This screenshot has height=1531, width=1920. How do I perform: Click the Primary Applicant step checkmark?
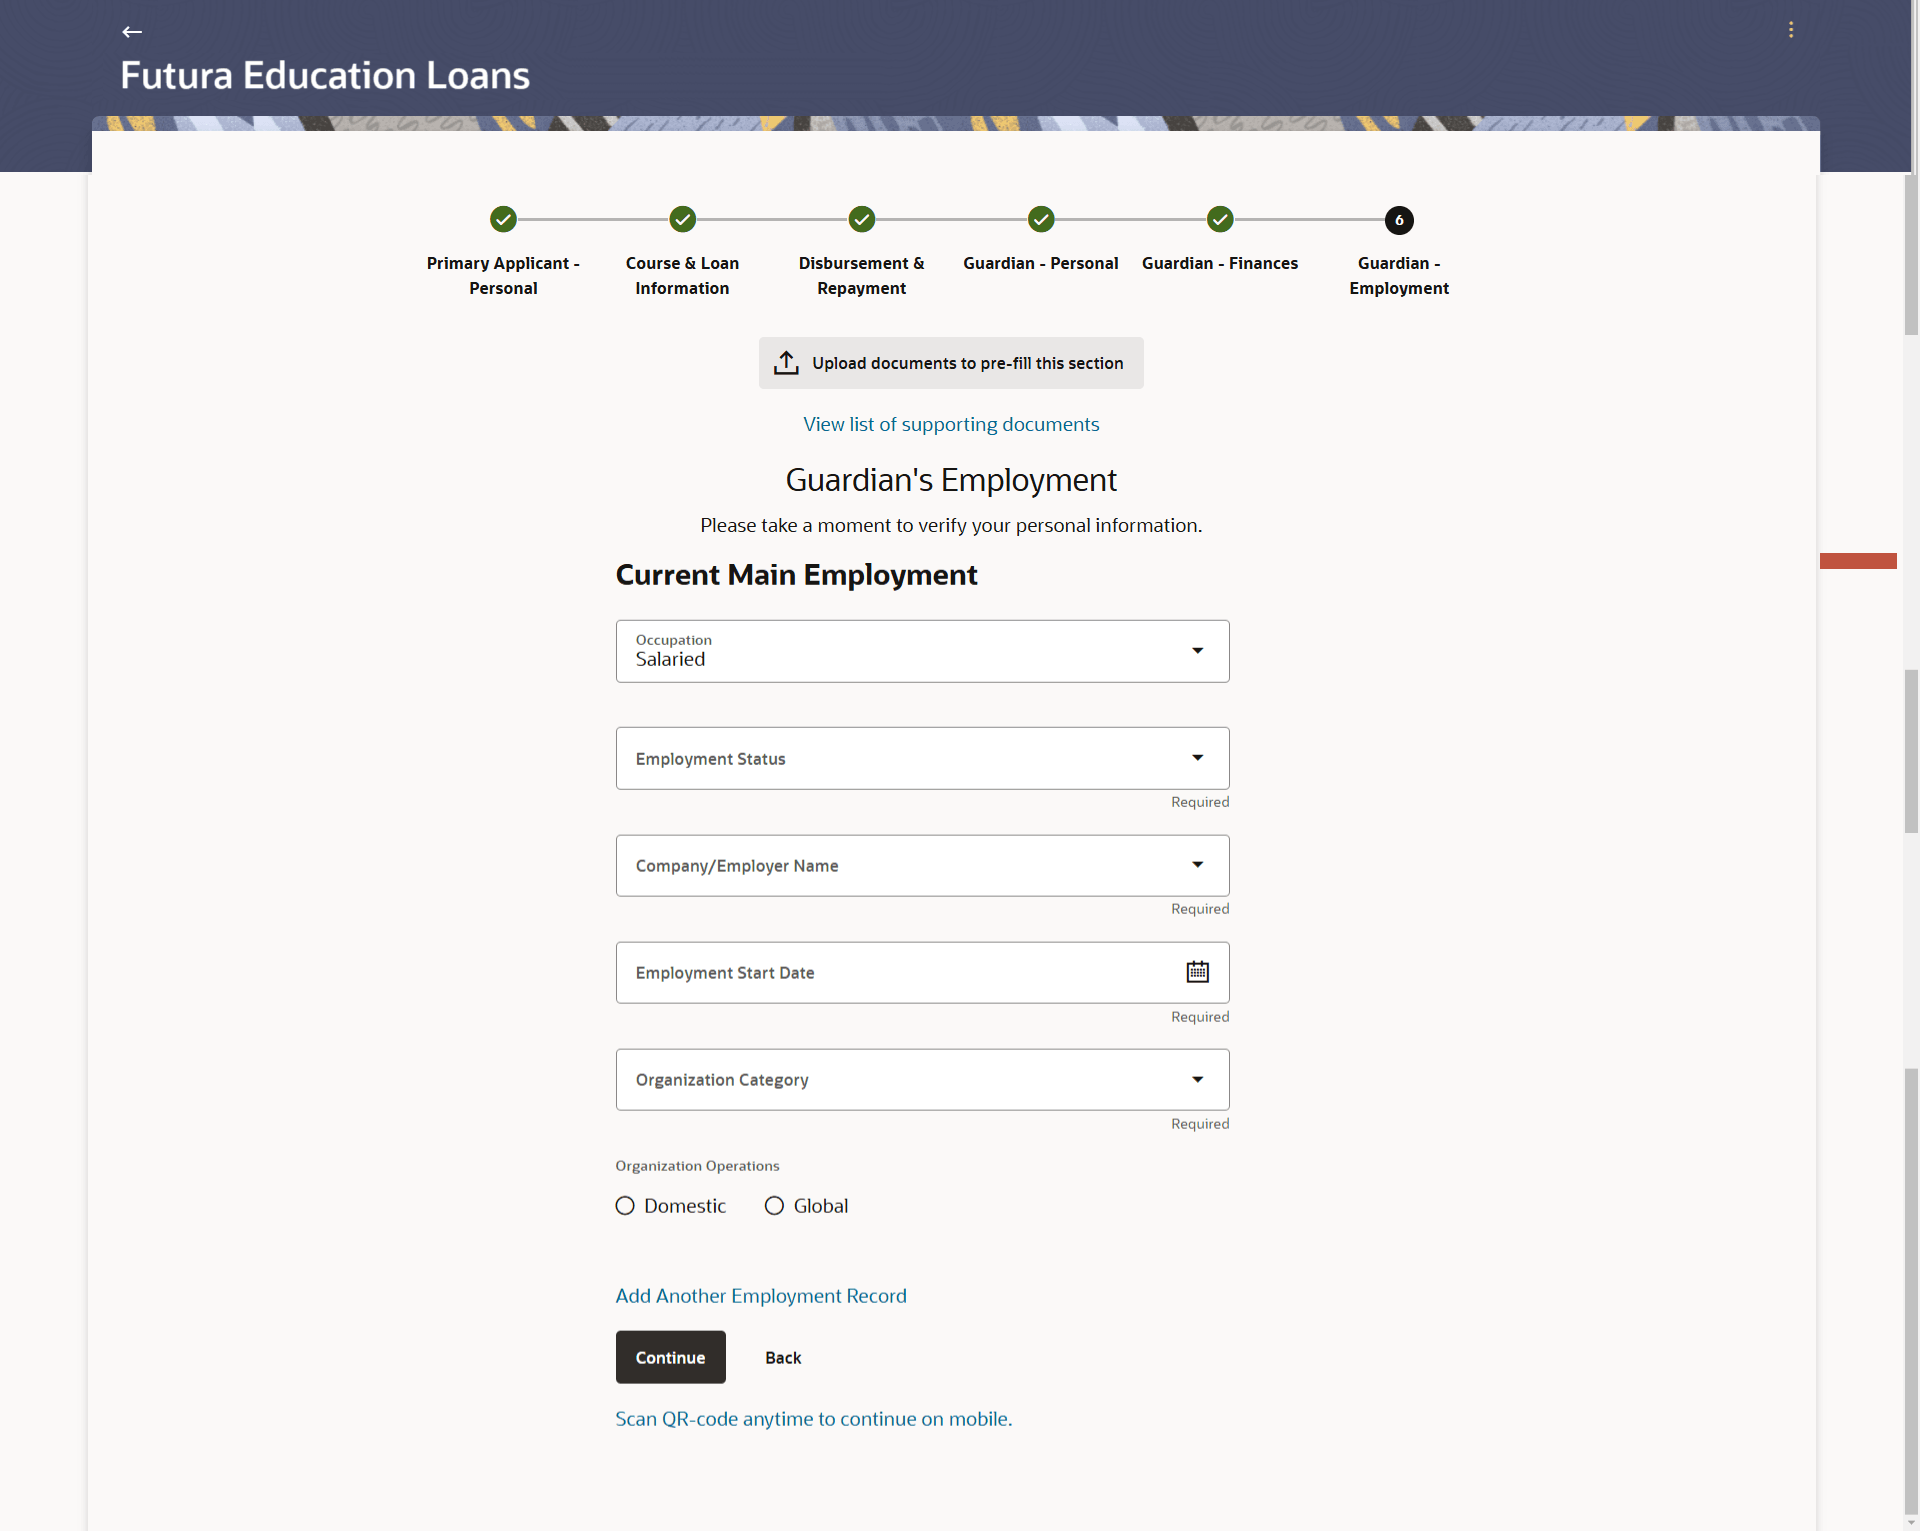(503, 219)
